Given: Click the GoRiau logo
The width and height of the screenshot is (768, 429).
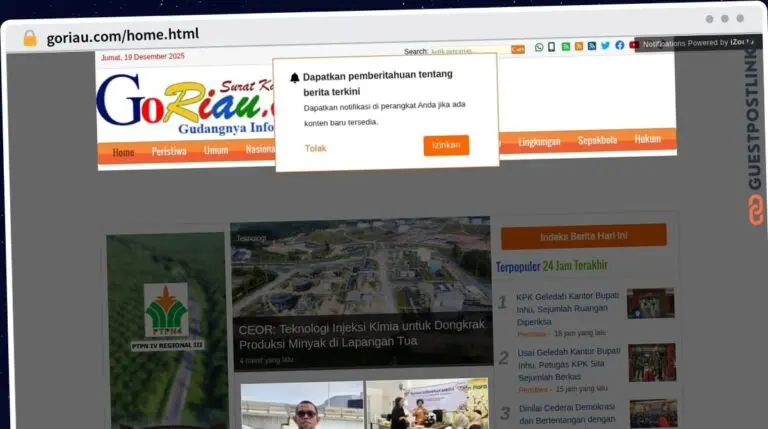Looking at the screenshot, I should [x=186, y=104].
